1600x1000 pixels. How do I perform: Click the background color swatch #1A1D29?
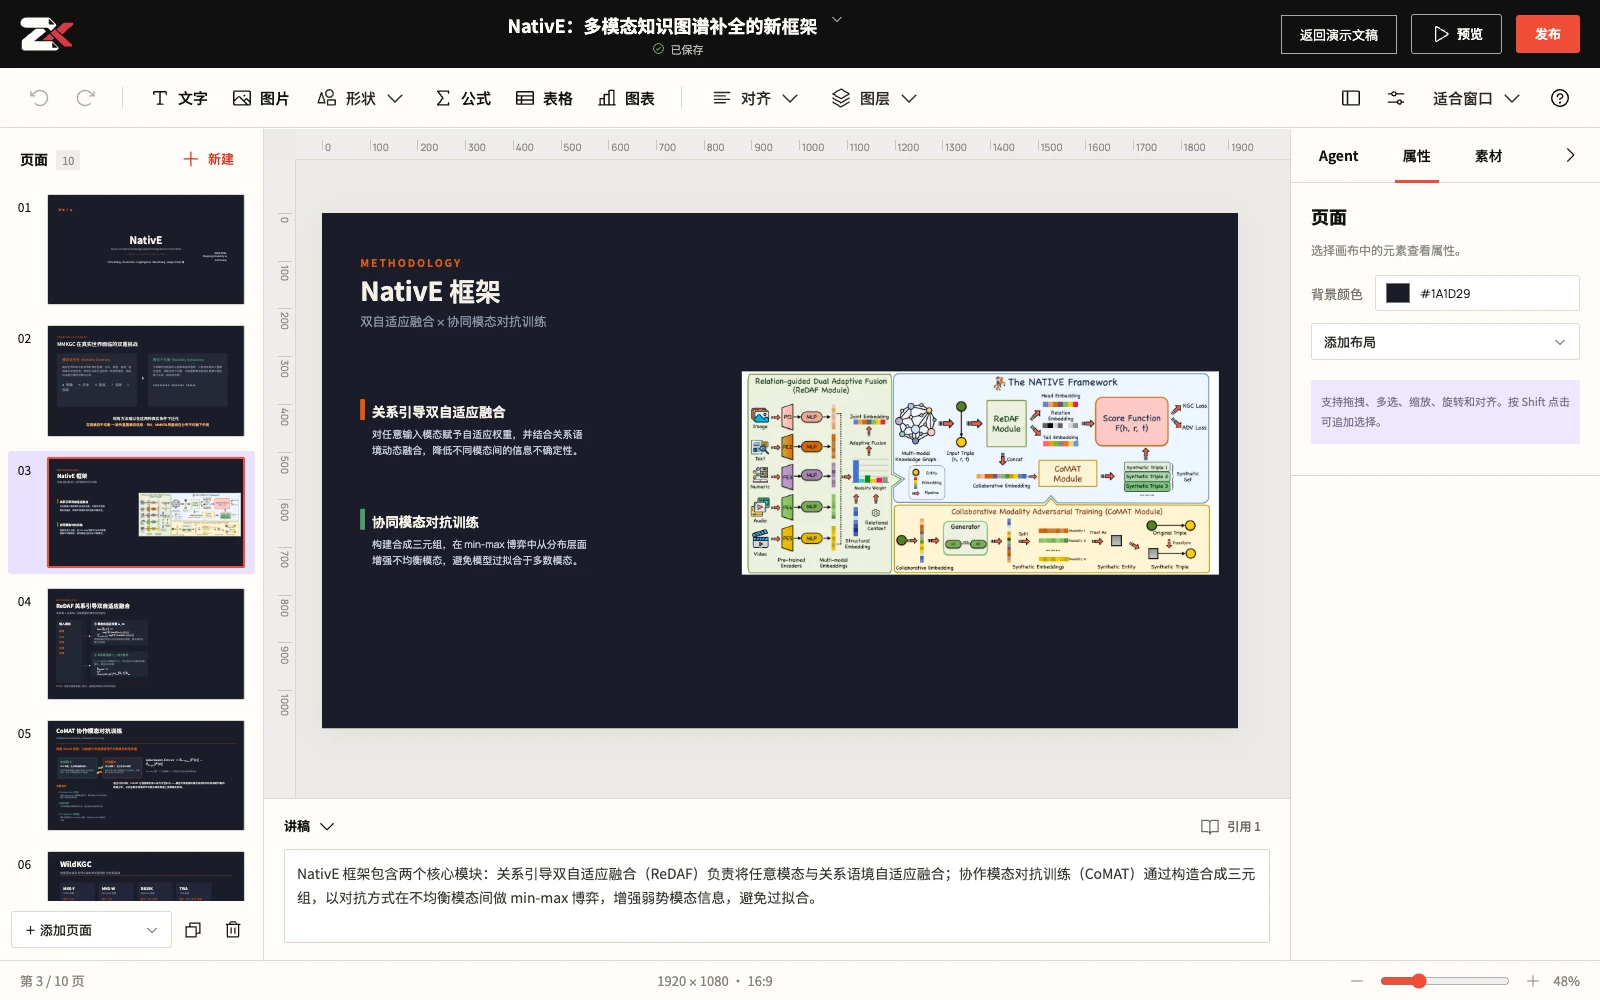1398,293
